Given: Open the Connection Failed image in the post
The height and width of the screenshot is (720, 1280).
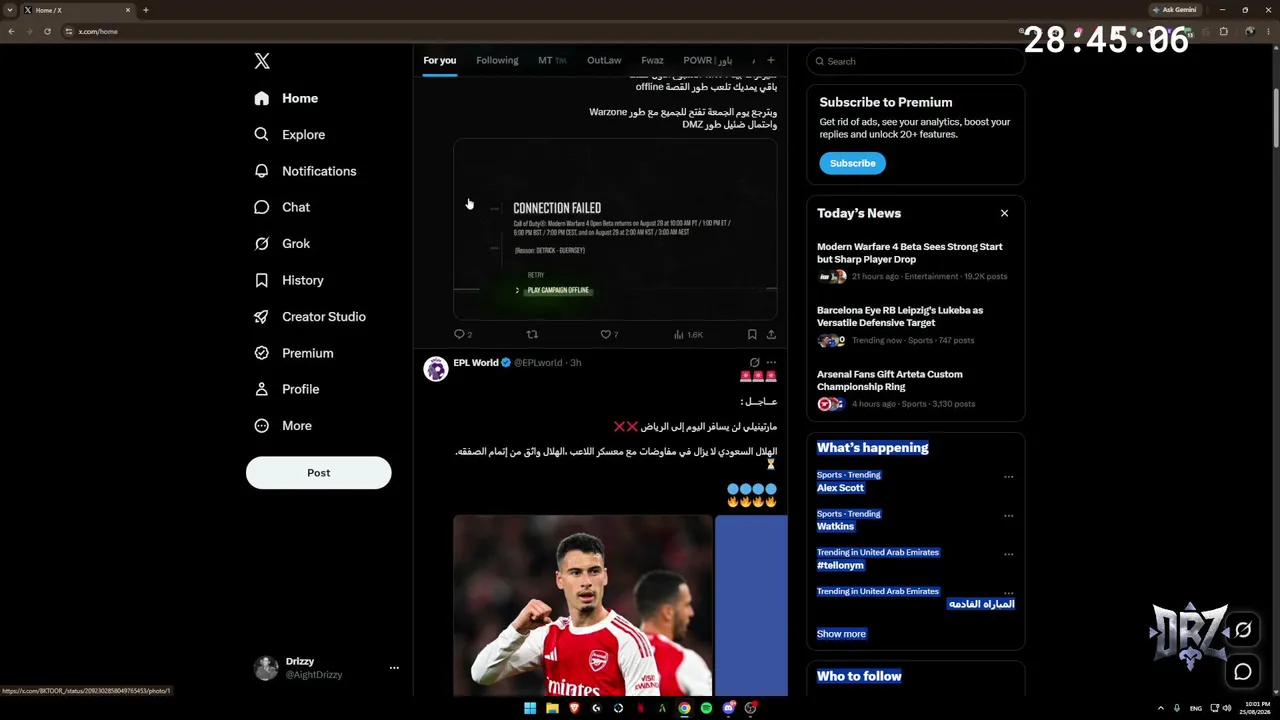Looking at the screenshot, I should (x=615, y=229).
